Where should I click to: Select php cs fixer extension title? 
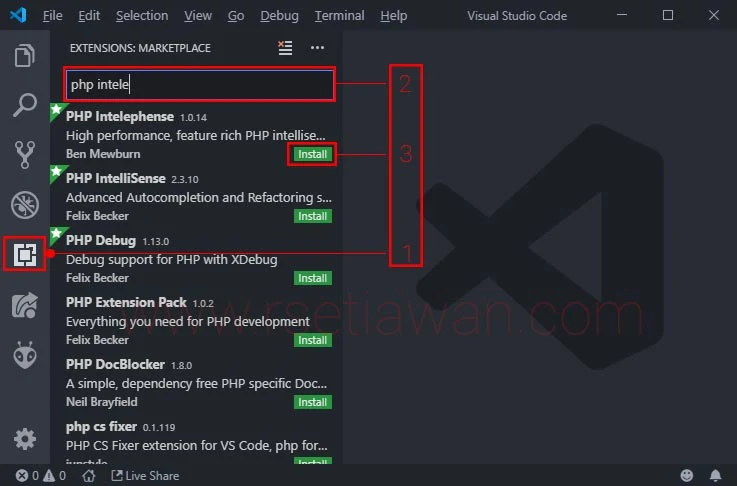pyautogui.click(x=101, y=426)
